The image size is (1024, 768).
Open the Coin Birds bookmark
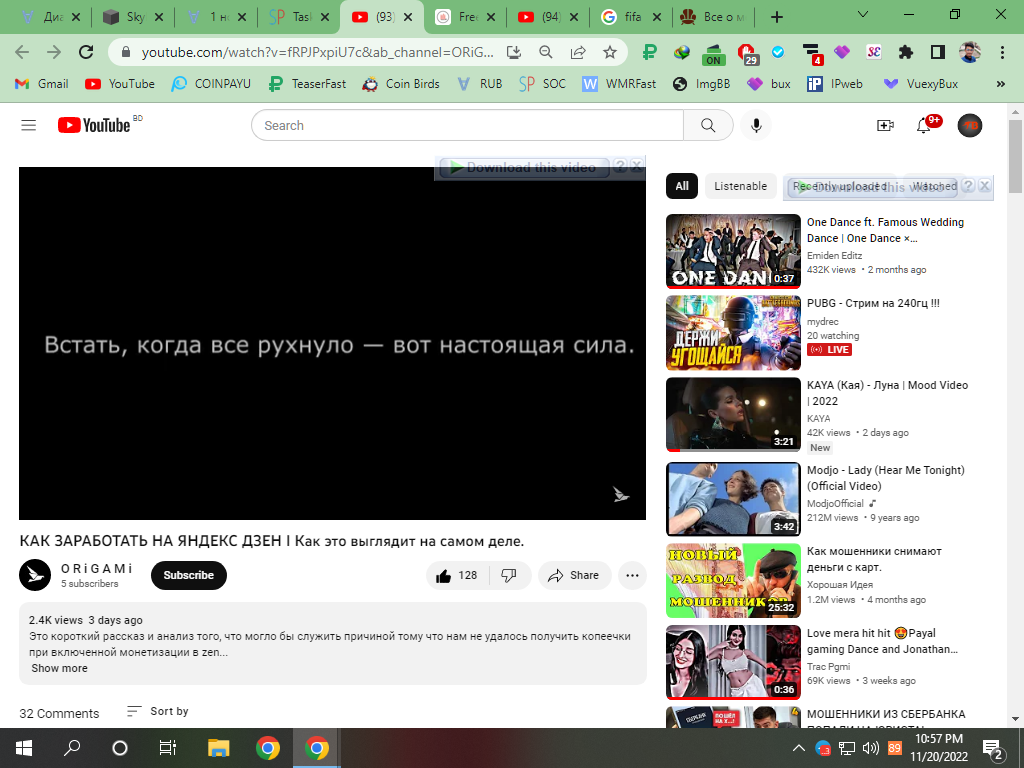pyautogui.click(x=401, y=84)
